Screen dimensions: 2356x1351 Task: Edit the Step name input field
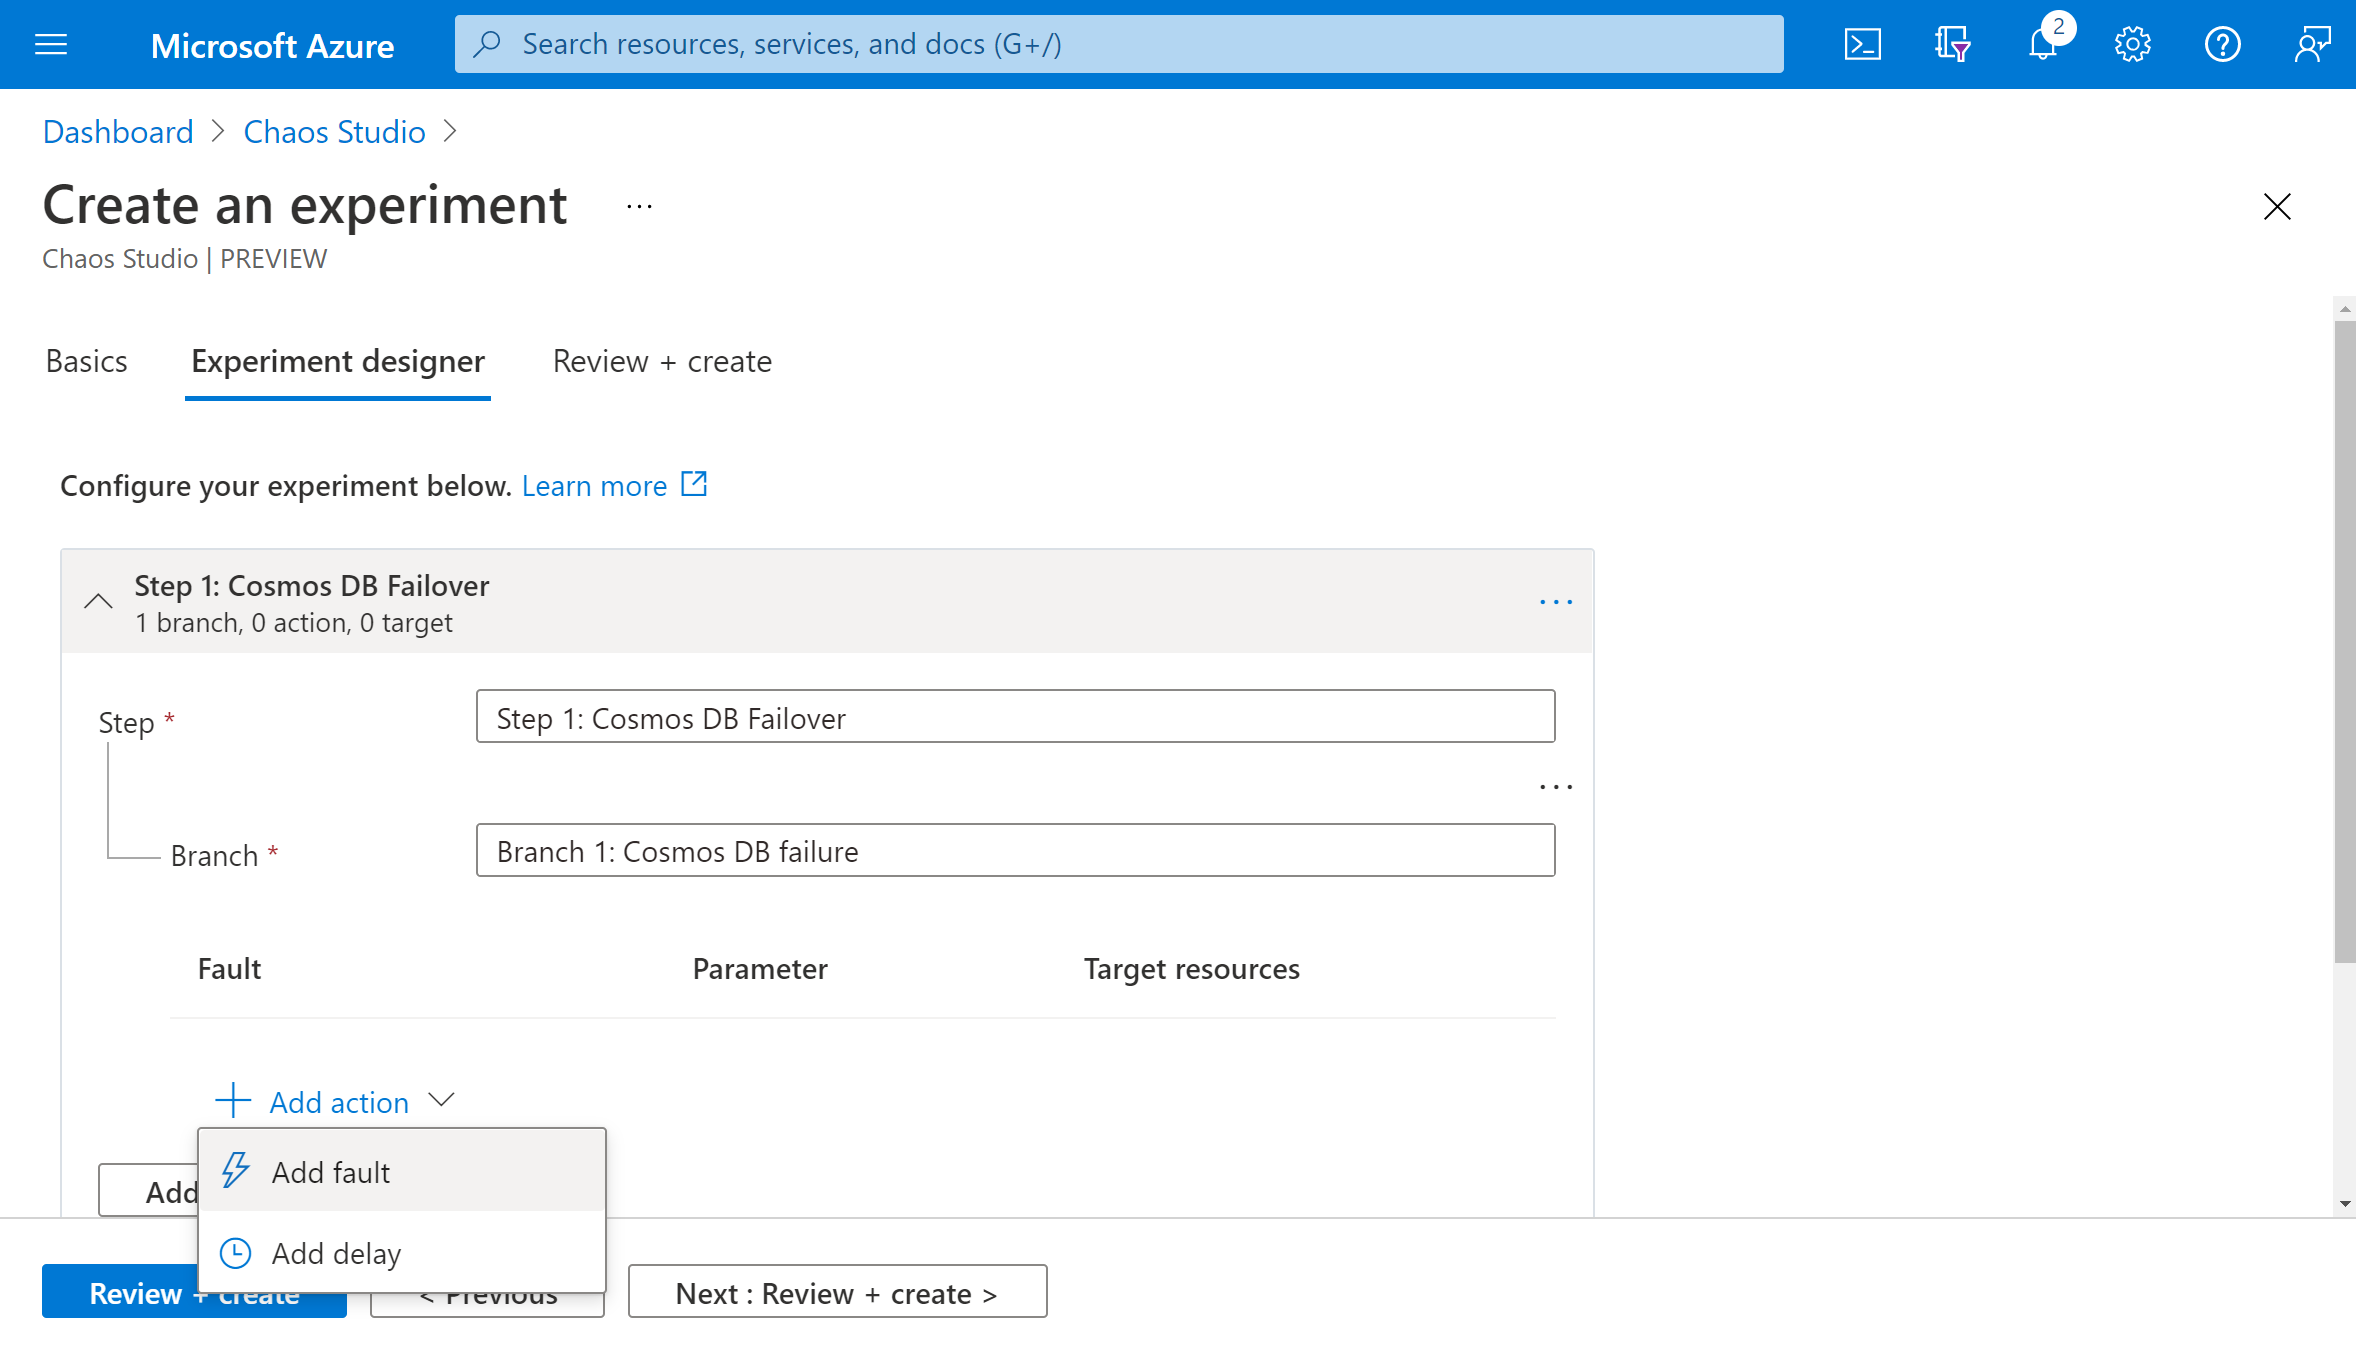(x=1015, y=717)
